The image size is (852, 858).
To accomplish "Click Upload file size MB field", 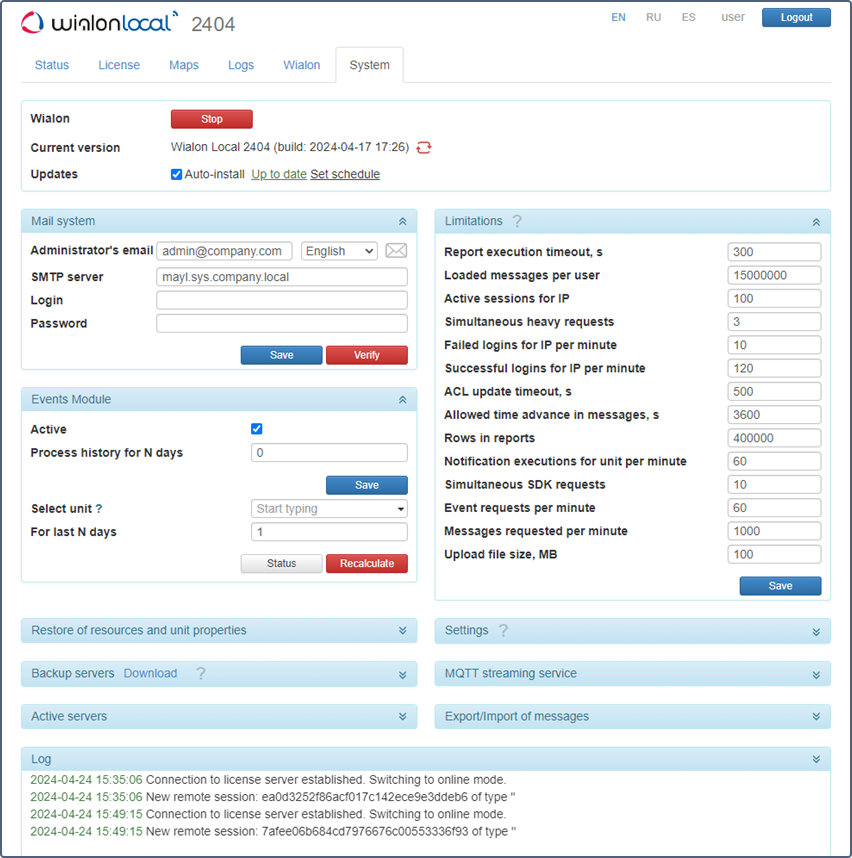I will coord(774,554).
